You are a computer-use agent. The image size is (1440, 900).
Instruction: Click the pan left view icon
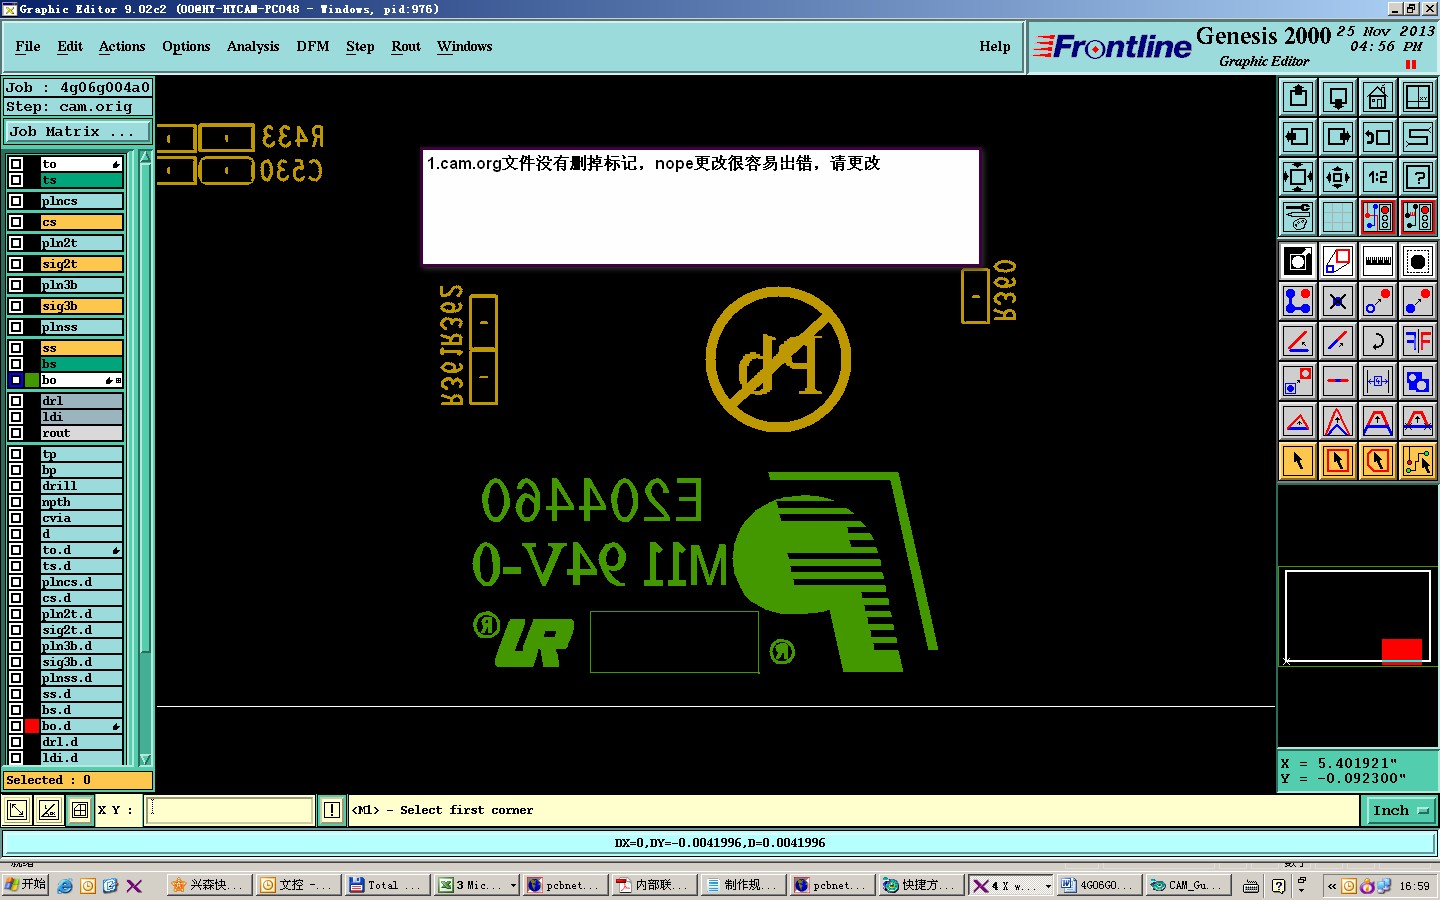click(1298, 137)
